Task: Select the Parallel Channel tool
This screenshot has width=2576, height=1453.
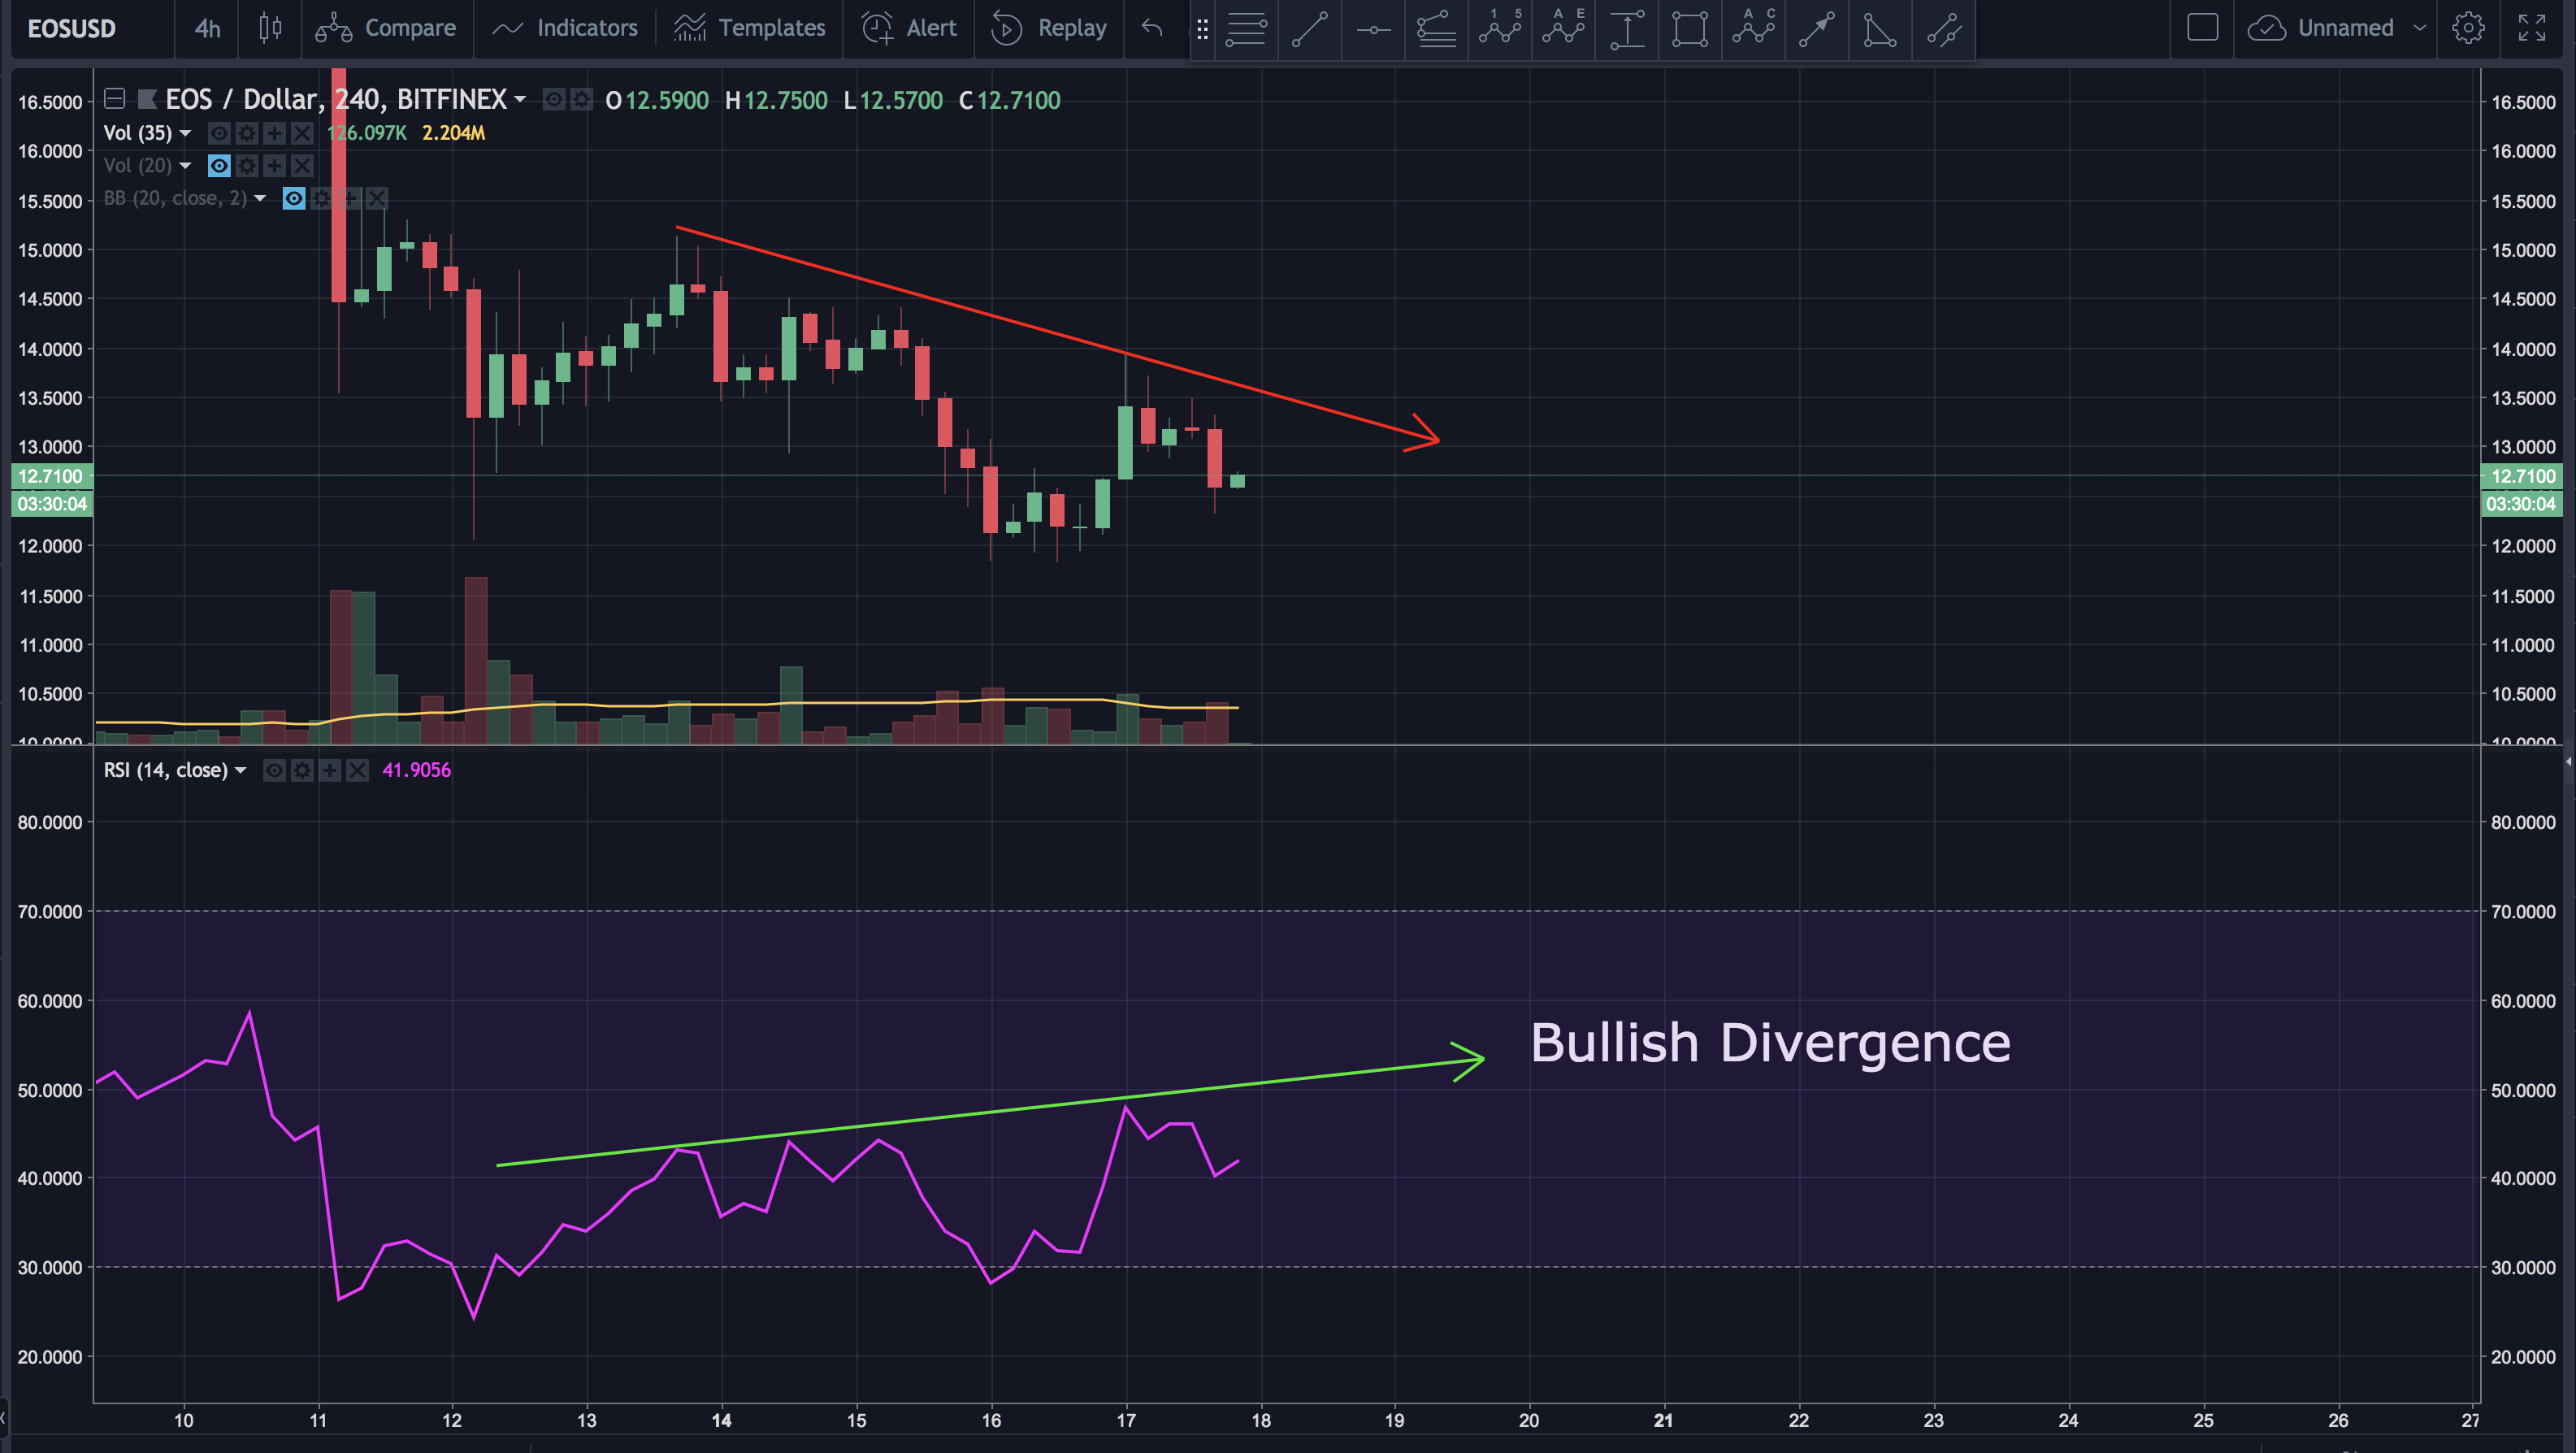Action: (x=1944, y=29)
